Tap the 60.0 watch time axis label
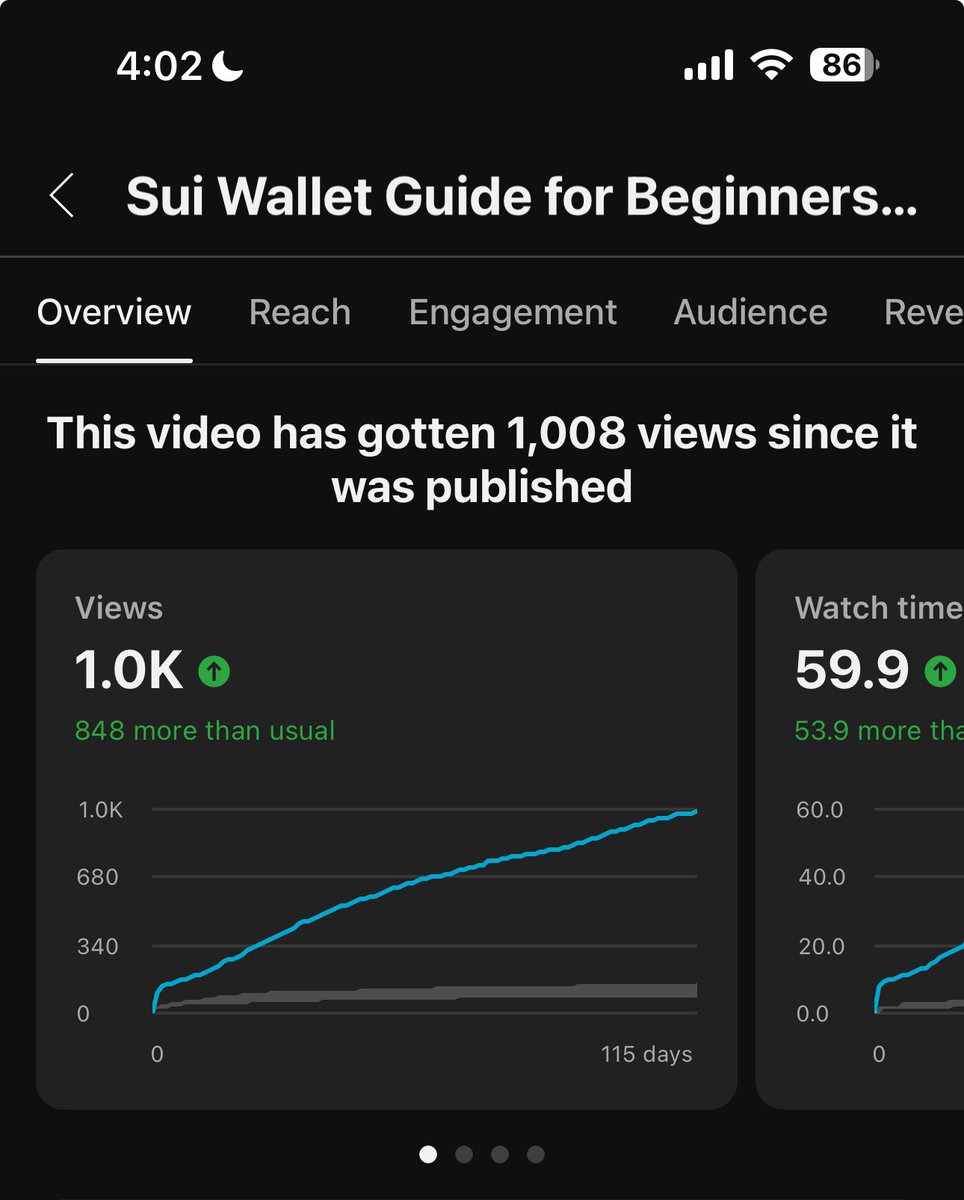Image resolution: width=964 pixels, height=1200 pixels. click(821, 809)
